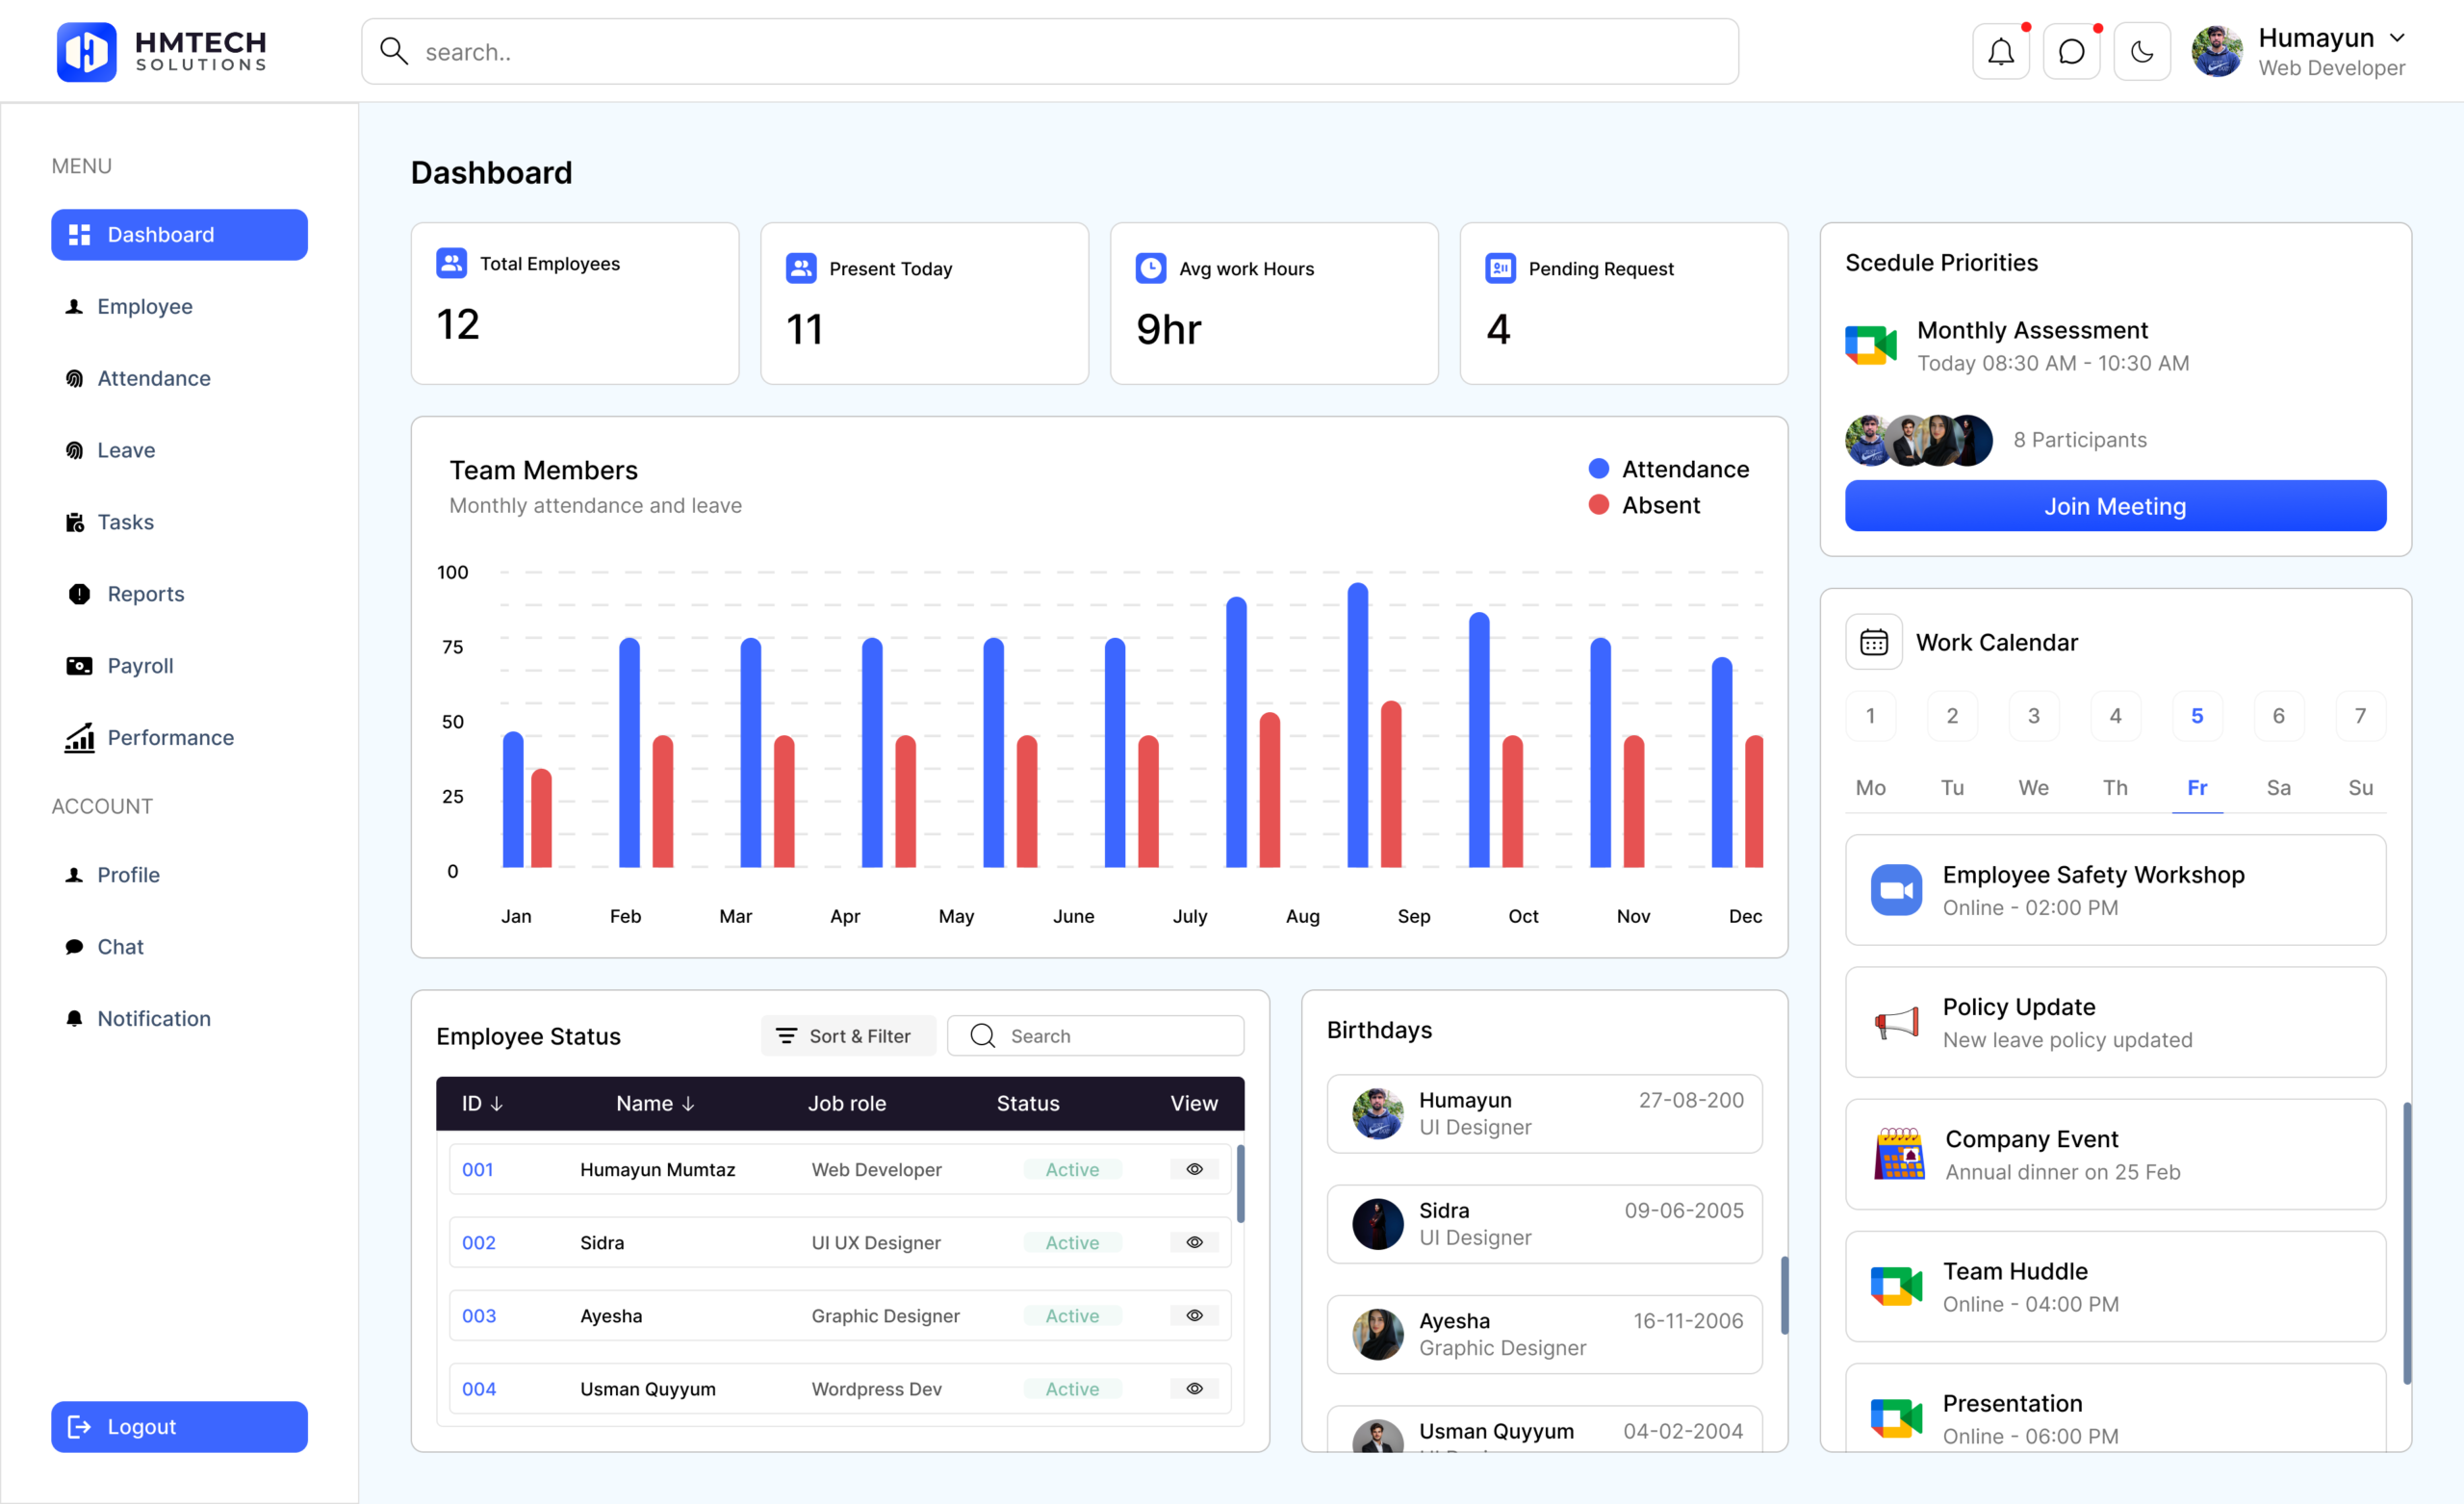The image size is (2464, 1504).
Task: Click the Employee Status table scrollbar
Action: pyautogui.click(x=1240, y=1185)
